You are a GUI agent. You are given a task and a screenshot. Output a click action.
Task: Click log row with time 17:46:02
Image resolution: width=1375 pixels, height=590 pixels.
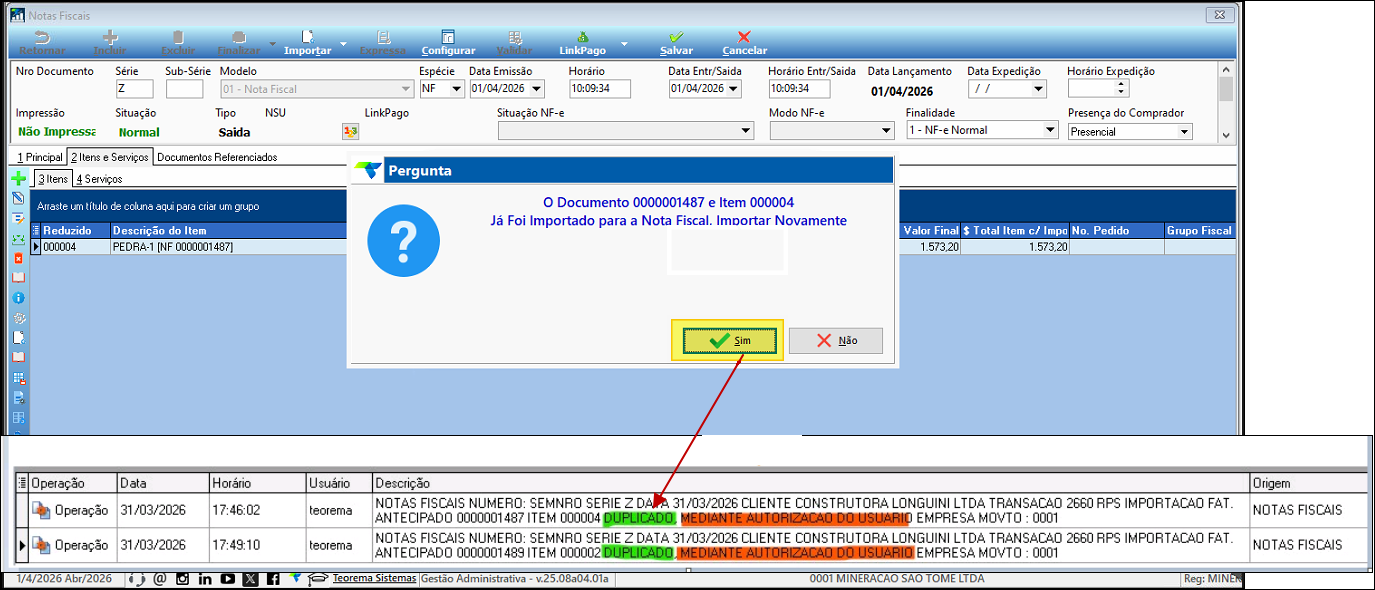pyautogui.click(x=690, y=510)
